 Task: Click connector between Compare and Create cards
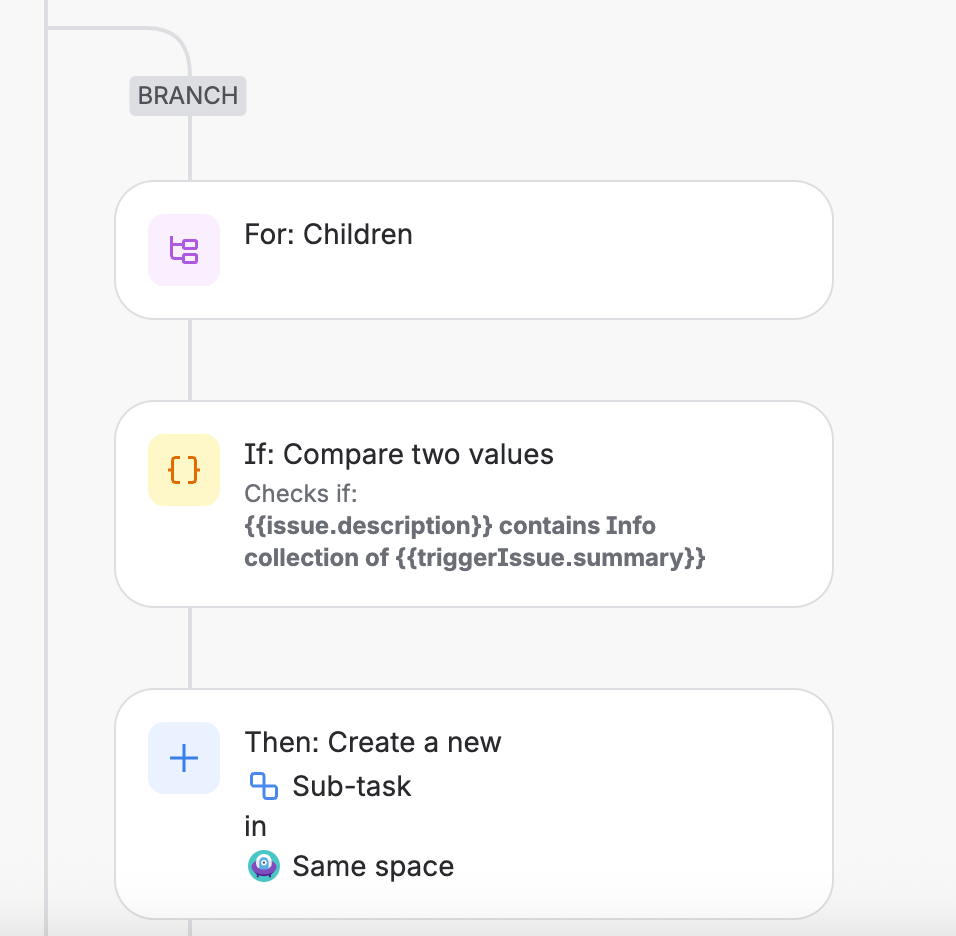(190, 648)
